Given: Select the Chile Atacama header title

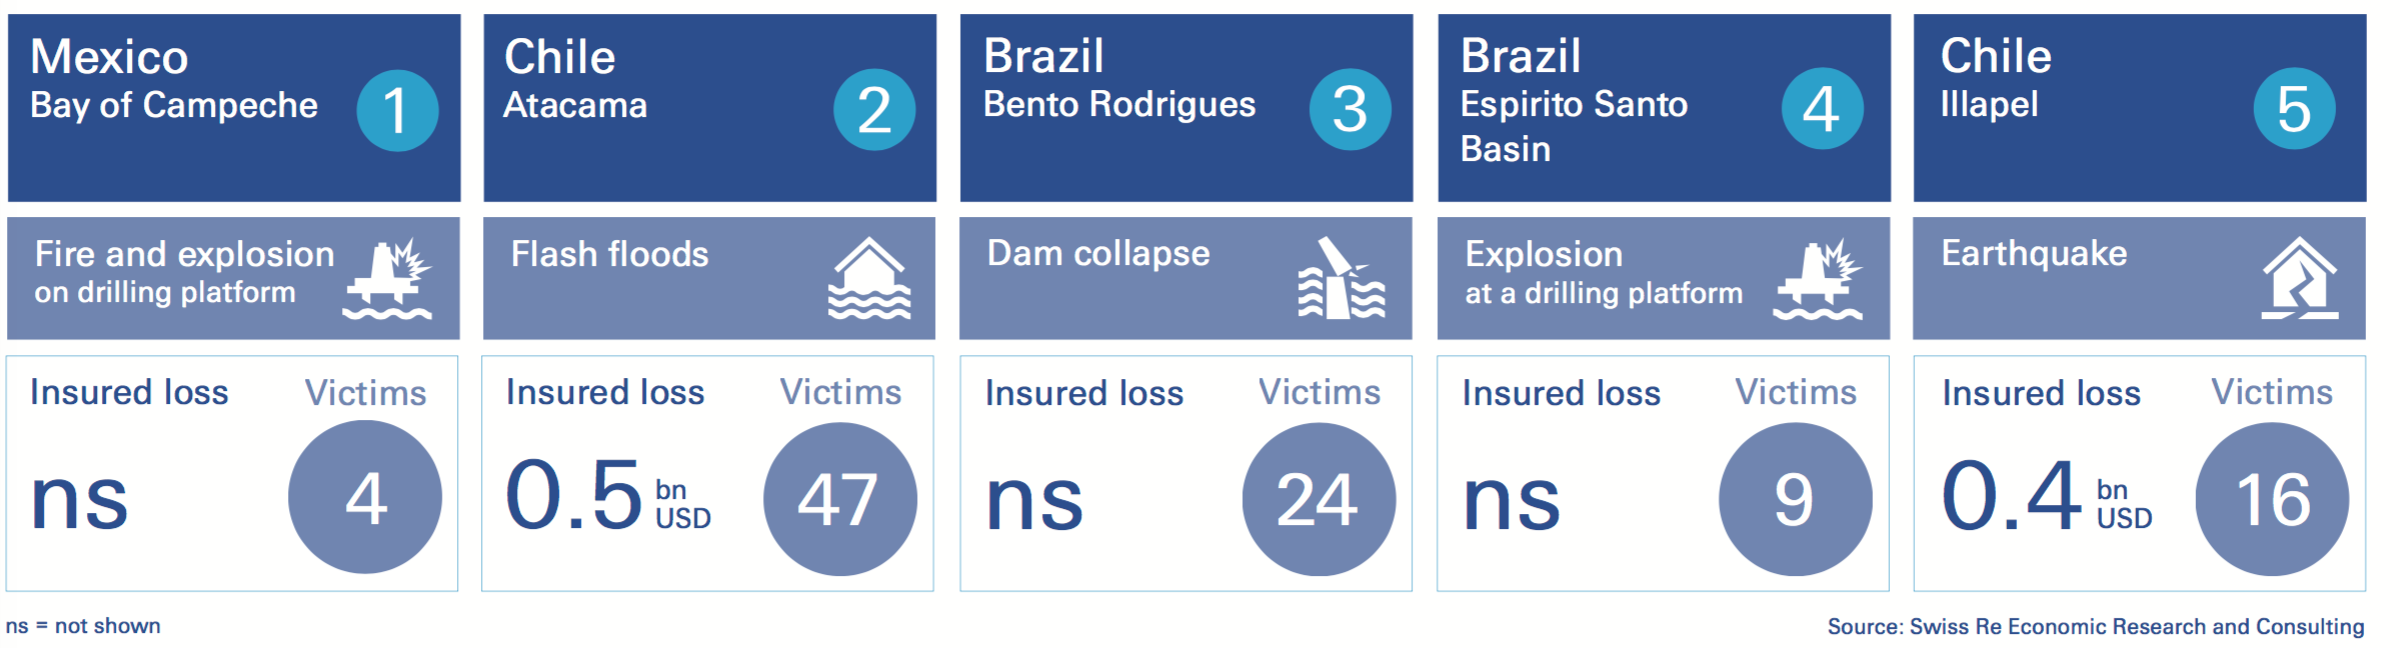Looking at the screenshot, I should pos(575,80).
